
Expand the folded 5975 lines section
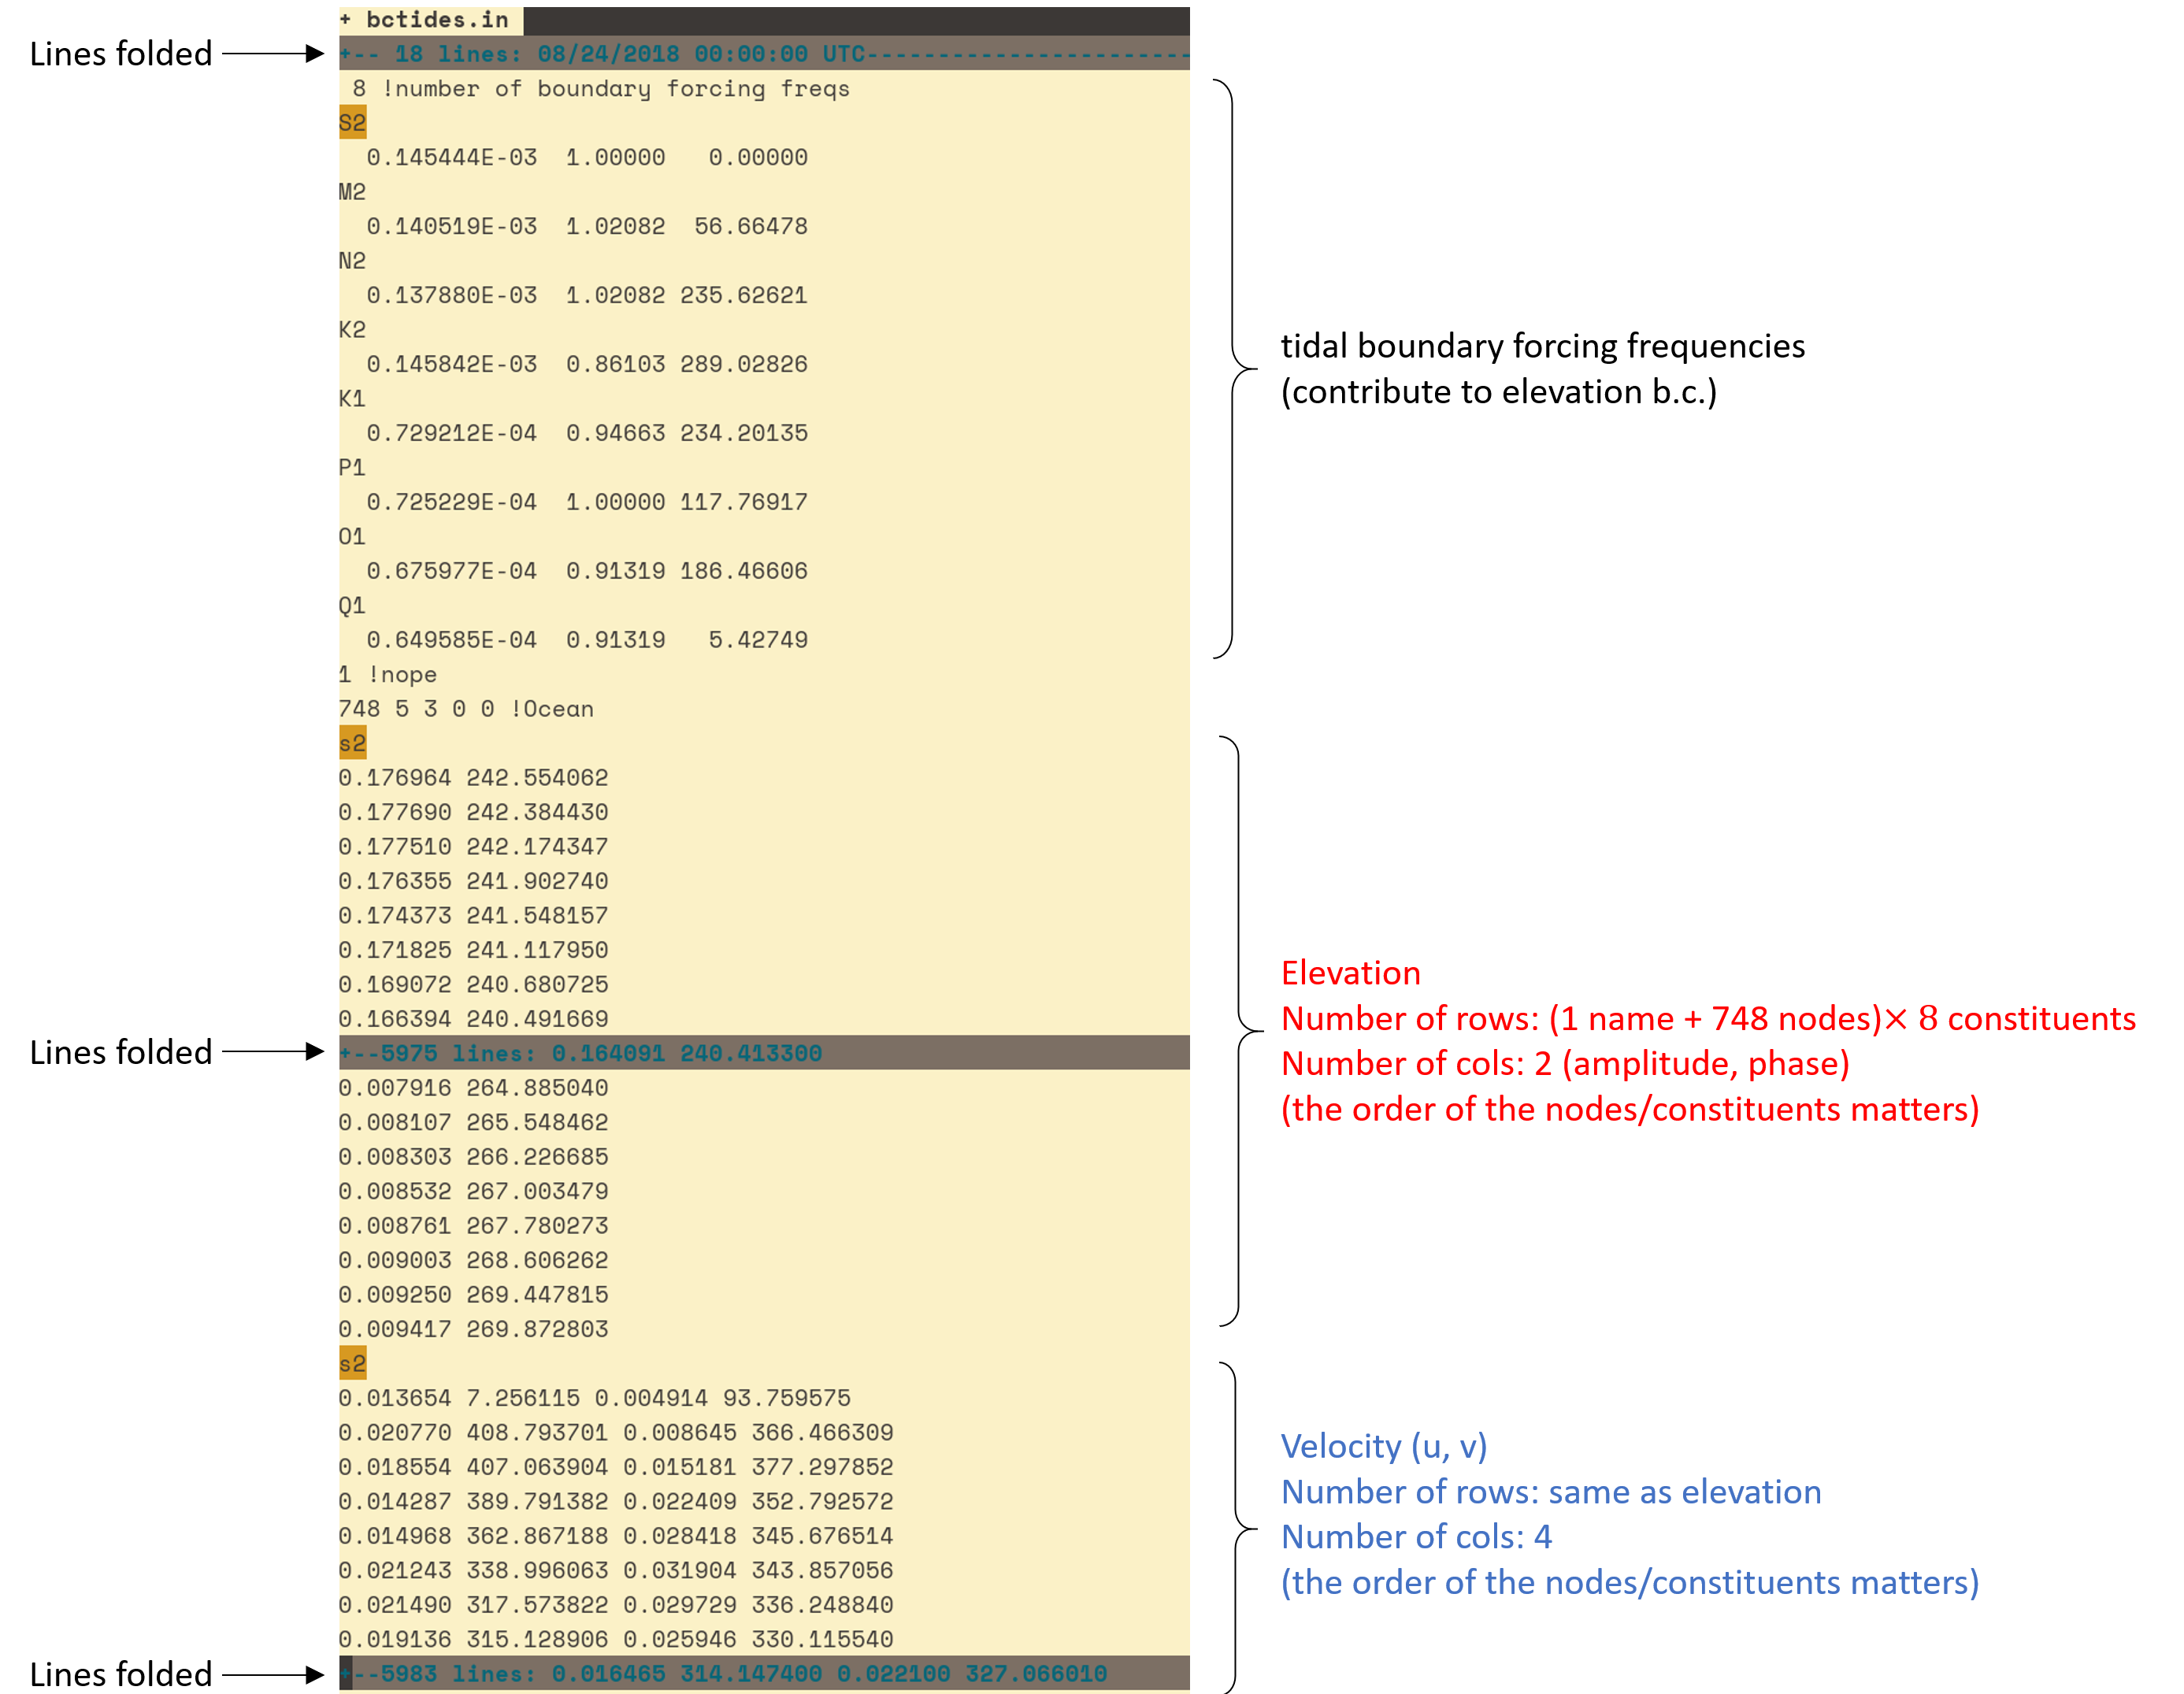[580, 1053]
